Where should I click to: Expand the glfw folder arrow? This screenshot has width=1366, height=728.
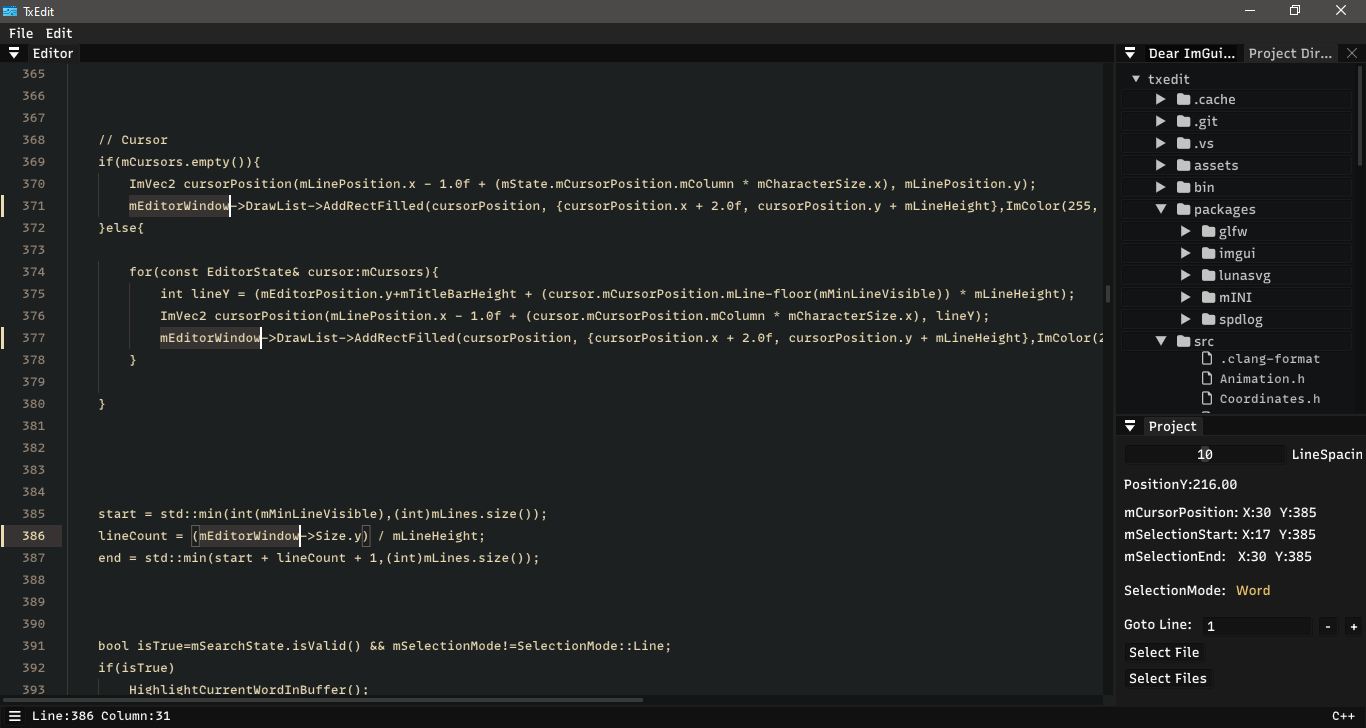[x=1186, y=231]
